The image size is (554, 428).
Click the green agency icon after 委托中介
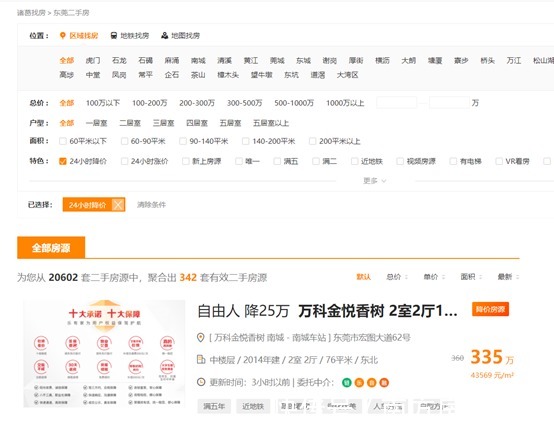[x=347, y=382]
